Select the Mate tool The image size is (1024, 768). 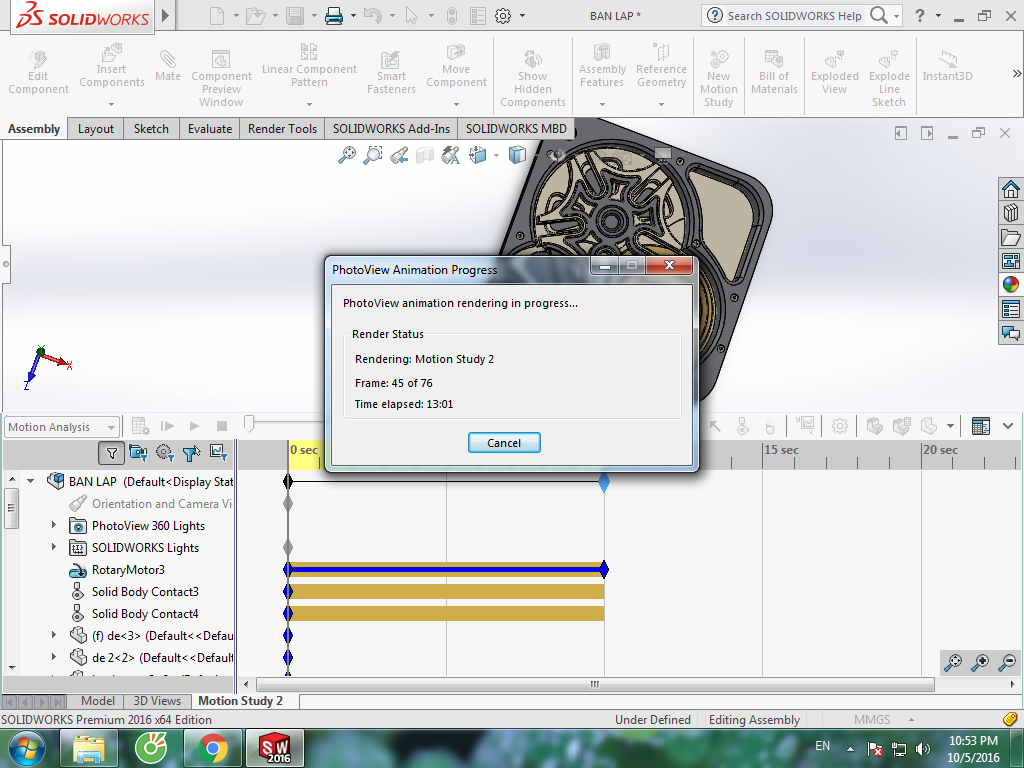(168, 66)
